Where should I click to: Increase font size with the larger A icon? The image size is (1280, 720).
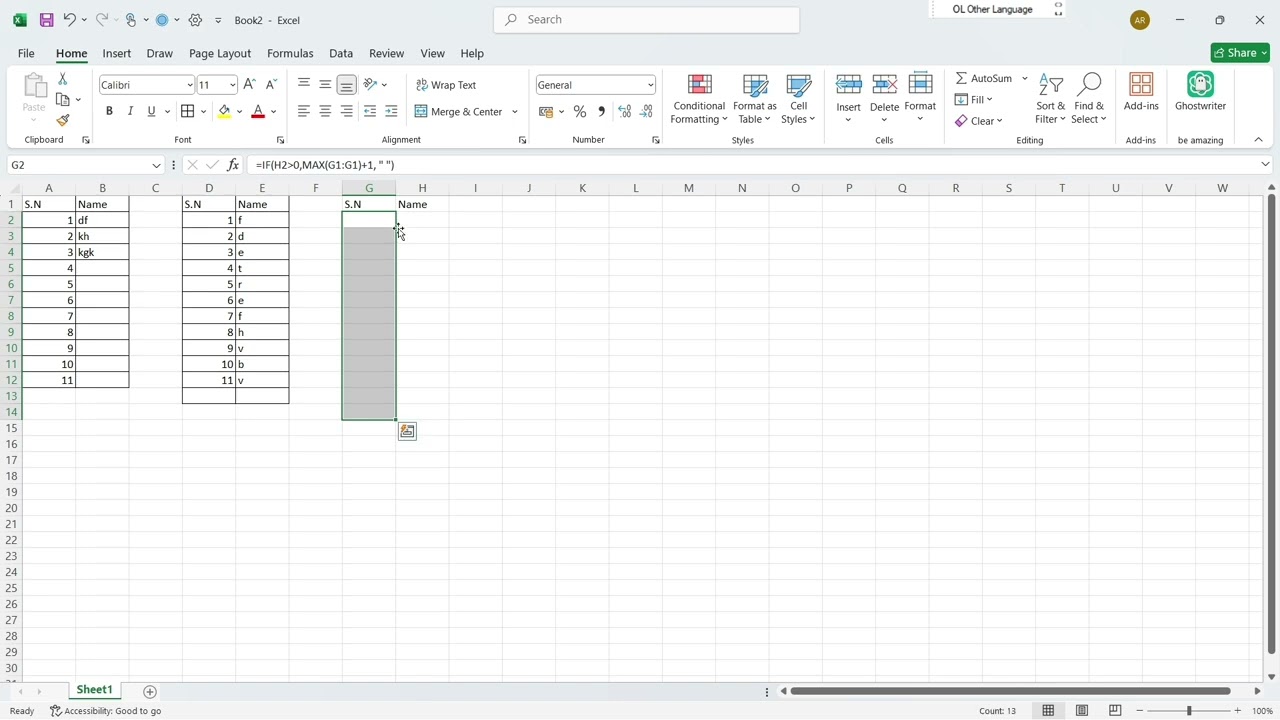click(250, 85)
